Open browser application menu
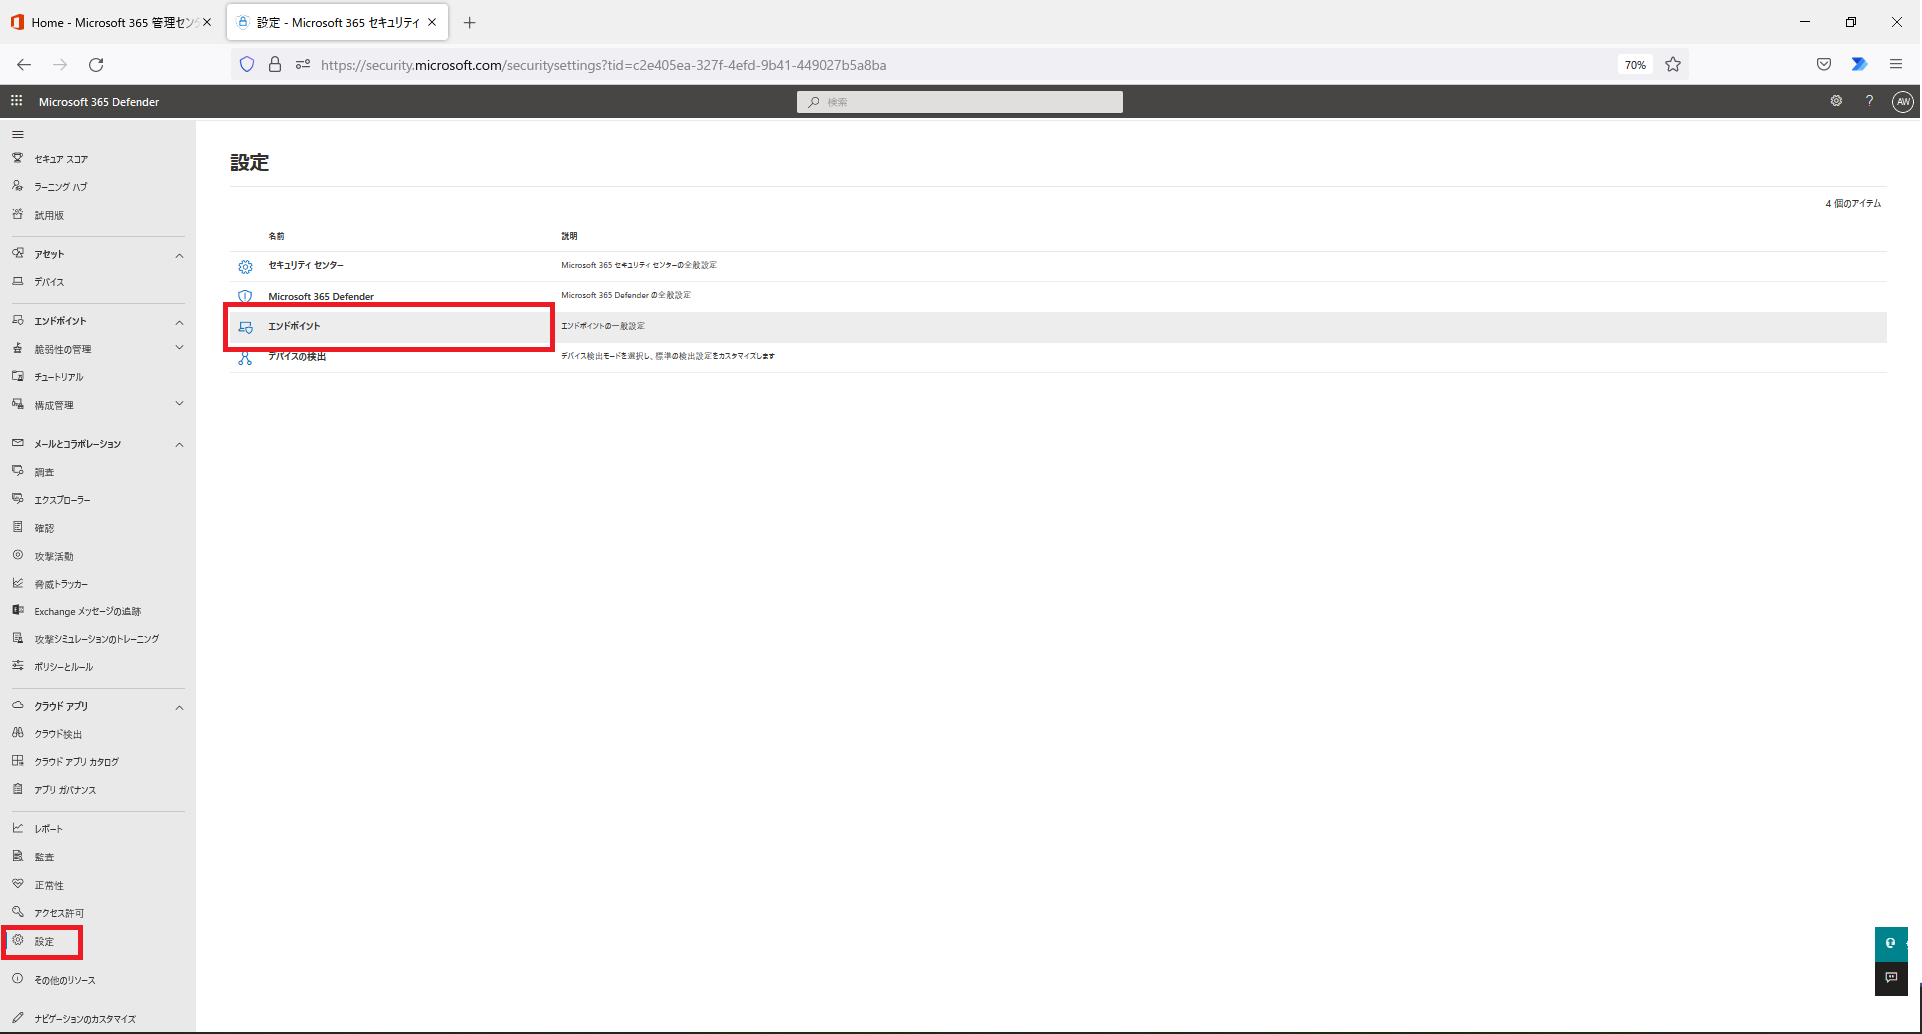 pyautogui.click(x=1896, y=64)
